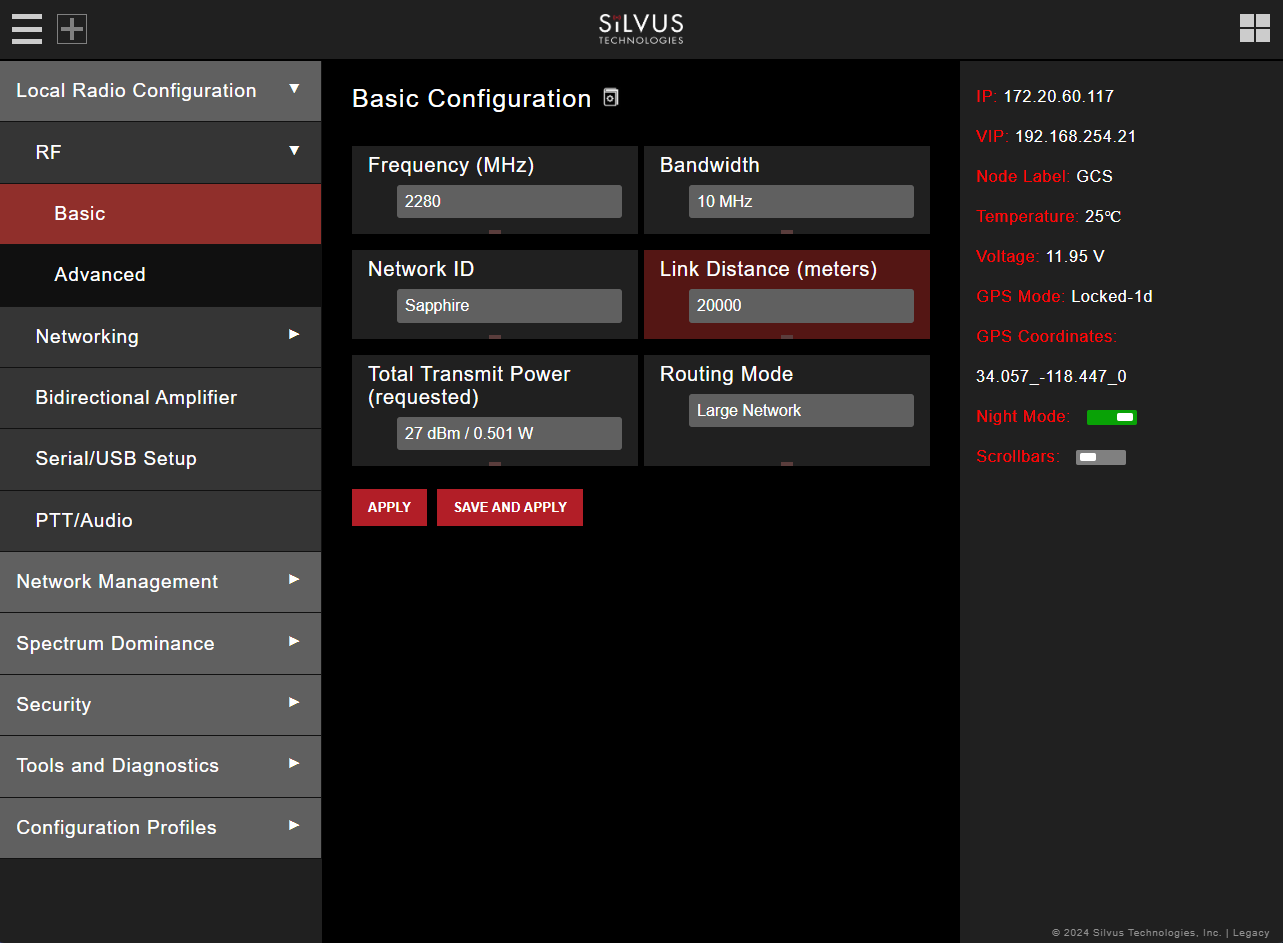The width and height of the screenshot is (1283, 943).
Task: Click the SAVE AND APPLY button
Action: point(509,507)
